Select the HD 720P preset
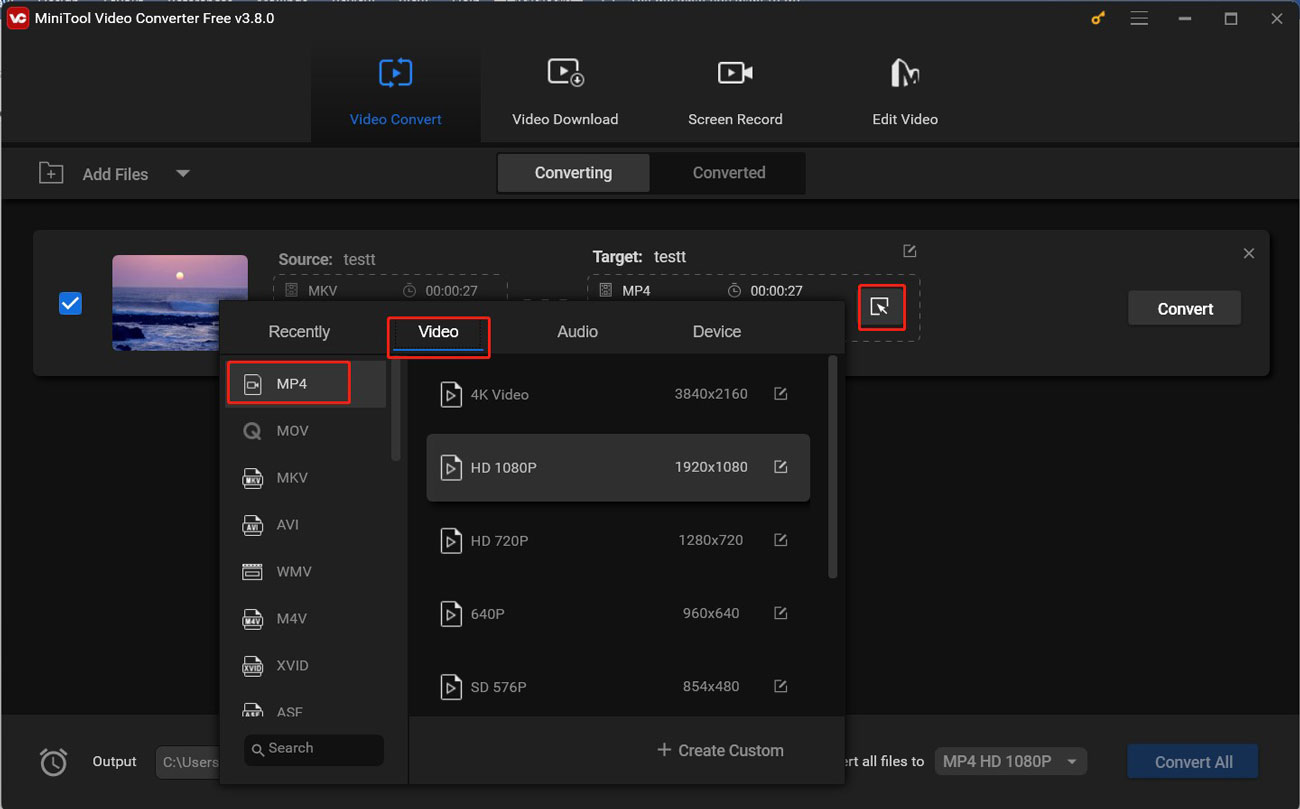Screen dimensions: 1300x809 click(x=618, y=540)
